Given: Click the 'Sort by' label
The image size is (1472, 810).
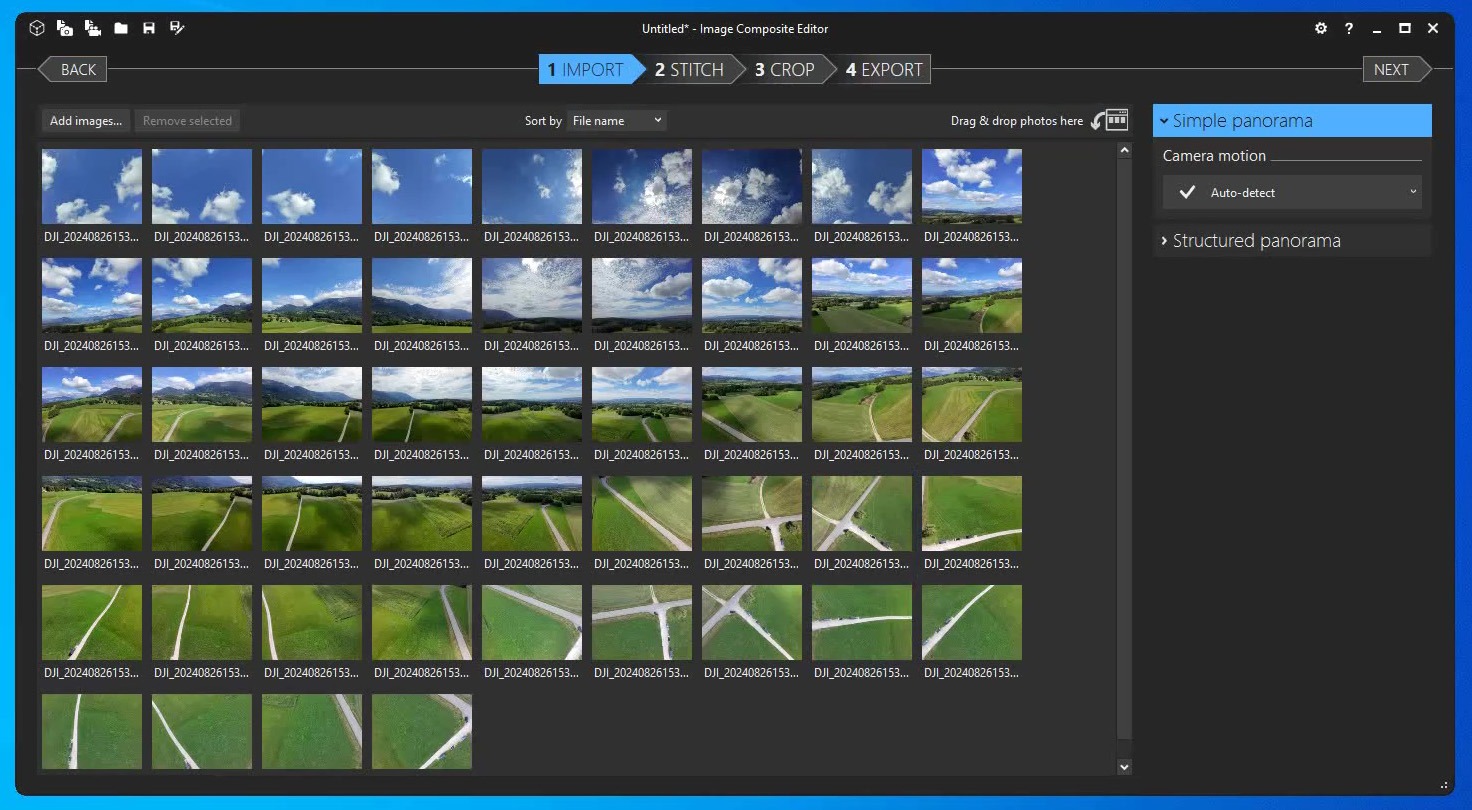Looking at the screenshot, I should 543,121.
